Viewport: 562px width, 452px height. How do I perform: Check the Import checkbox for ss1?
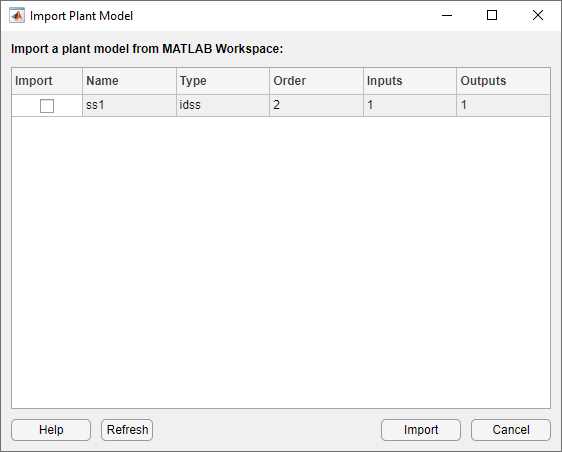click(47, 106)
